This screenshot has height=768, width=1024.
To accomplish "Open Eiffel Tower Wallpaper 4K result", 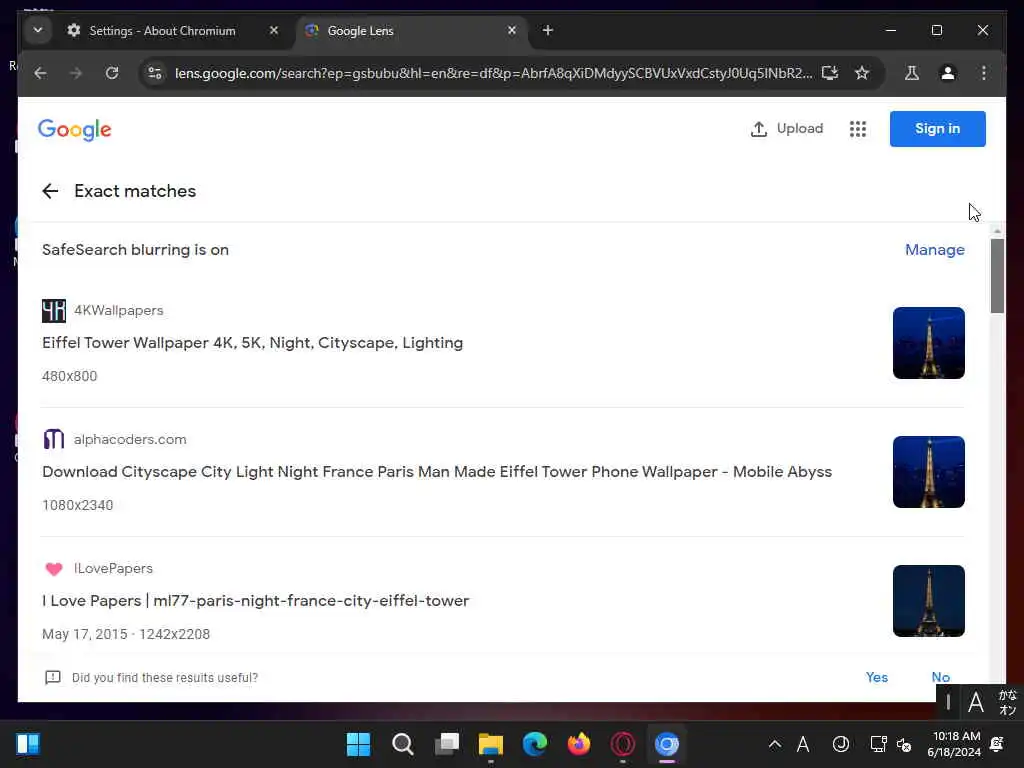I will pyautogui.click(x=252, y=343).
